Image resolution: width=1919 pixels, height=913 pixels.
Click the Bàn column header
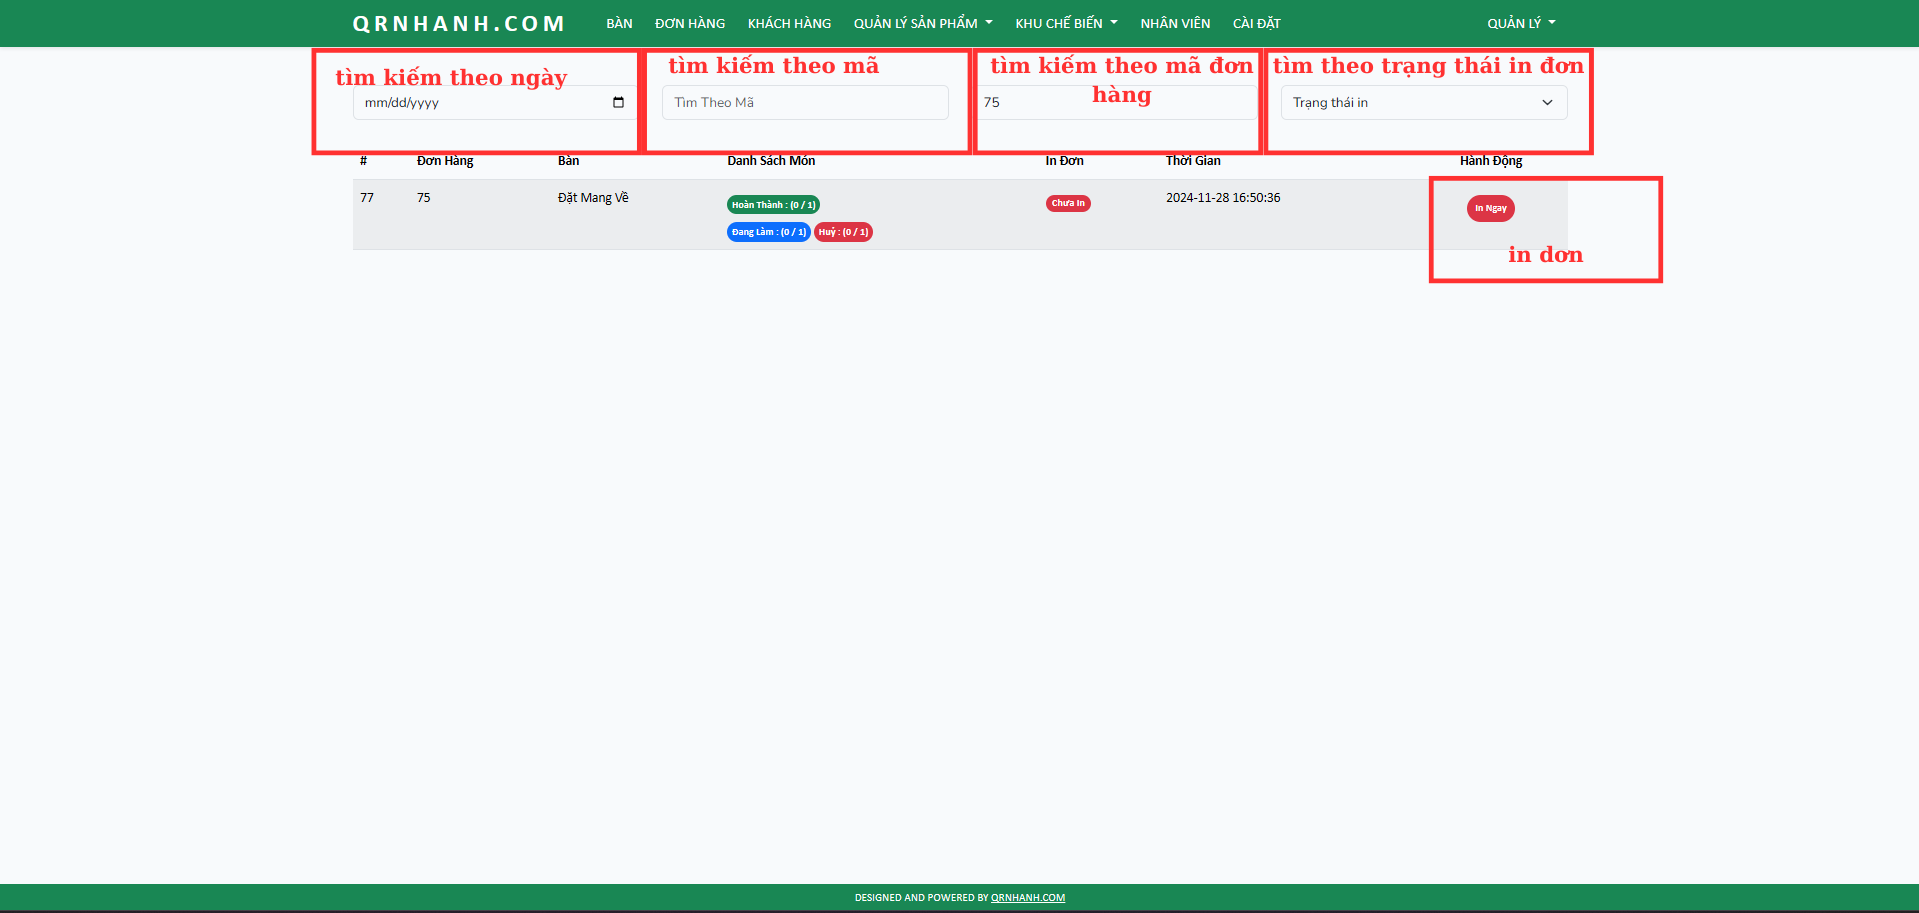point(568,161)
